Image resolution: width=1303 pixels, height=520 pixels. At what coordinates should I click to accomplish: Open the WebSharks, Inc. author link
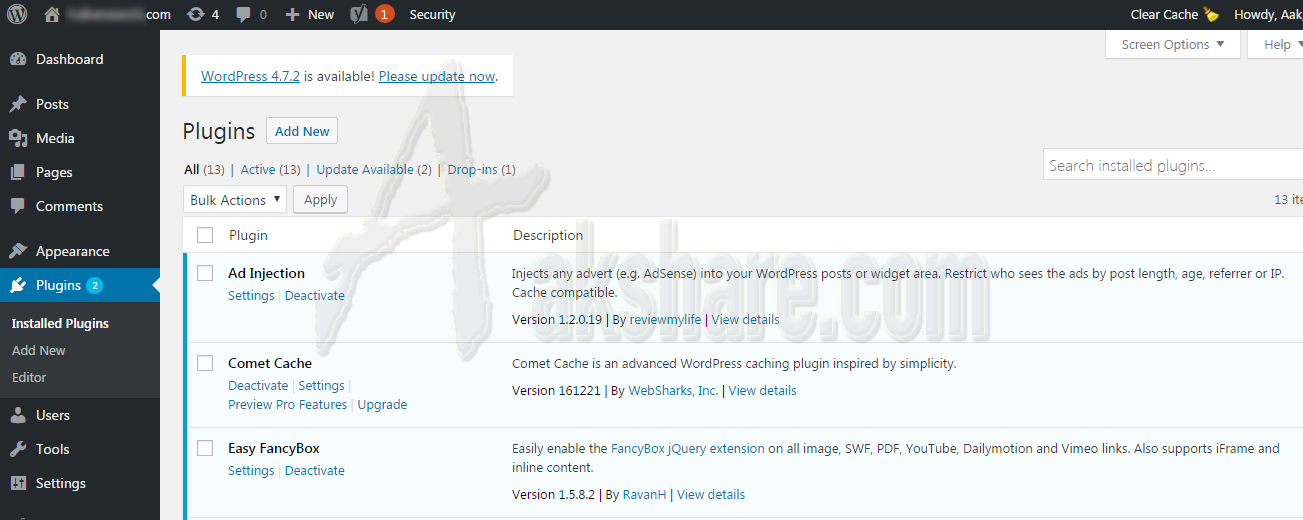pyautogui.click(x=673, y=390)
